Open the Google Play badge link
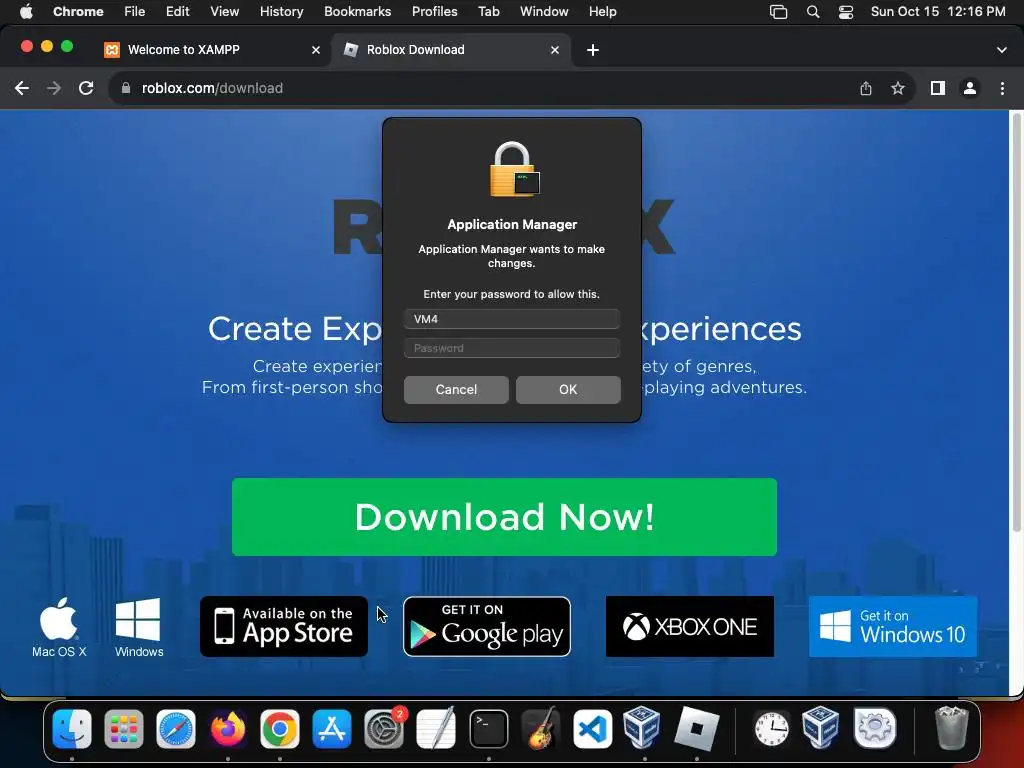The height and width of the screenshot is (768, 1024). [x=487, y=626]
